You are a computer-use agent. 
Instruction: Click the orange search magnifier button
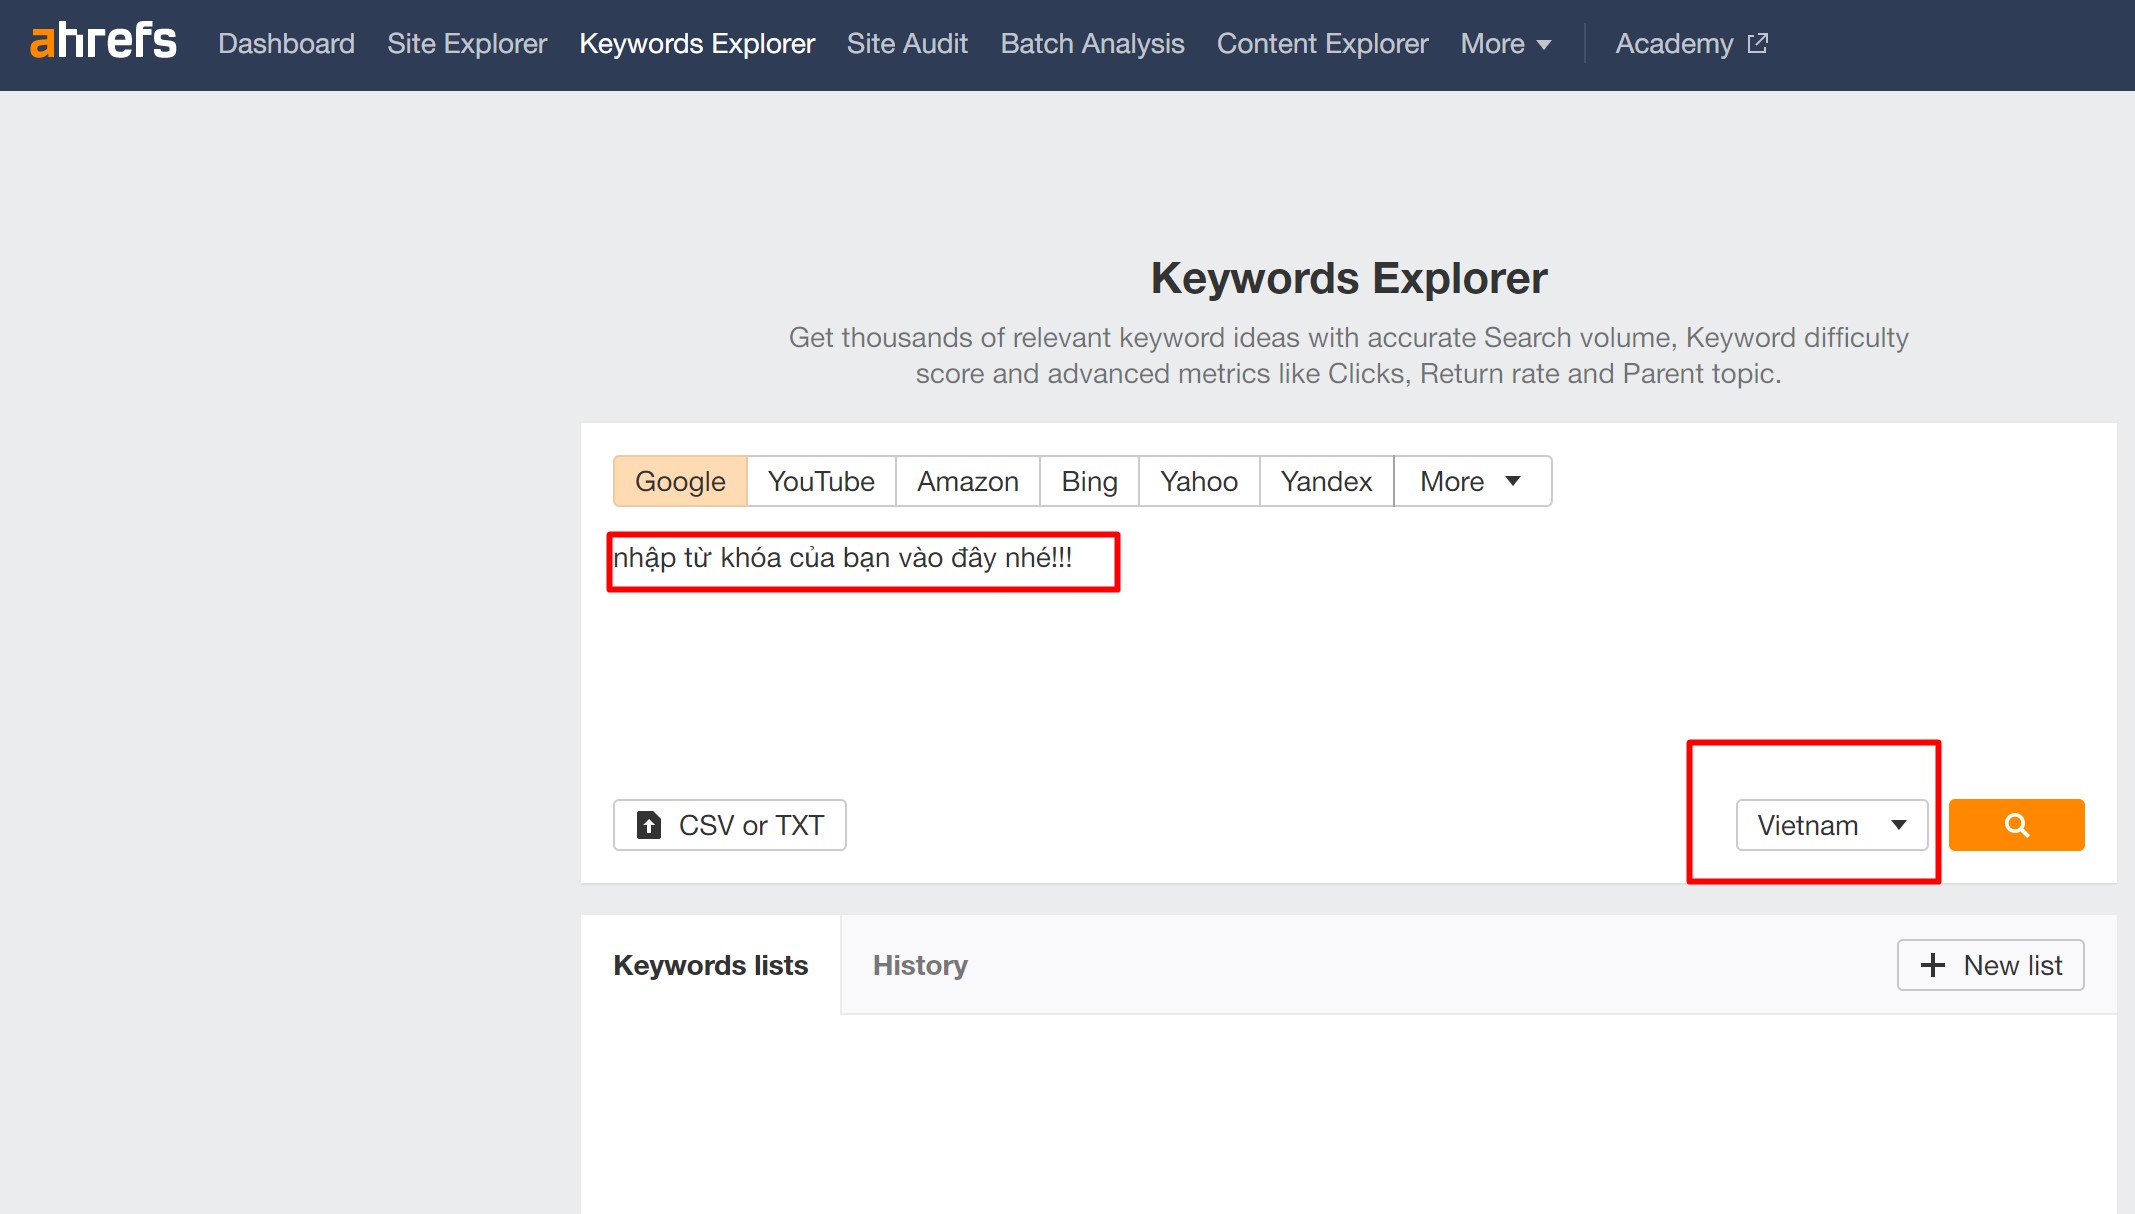pyautogui.click(x=2016, y=825)
